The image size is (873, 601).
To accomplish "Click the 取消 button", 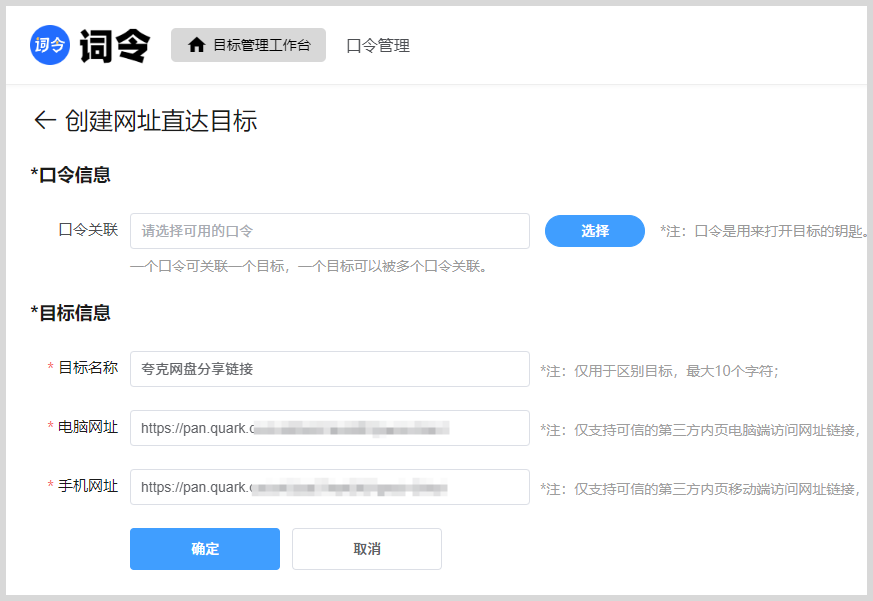I will pyautogui.click(x=367, y=549).
